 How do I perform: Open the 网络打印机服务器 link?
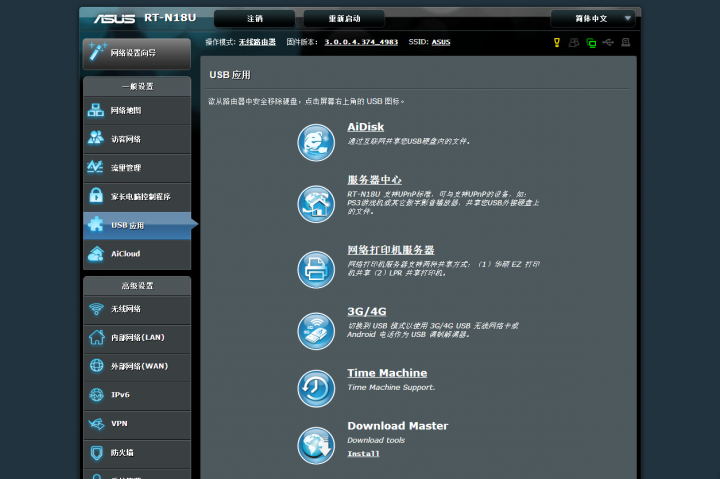pyautogui.click(x=391, y=250)
